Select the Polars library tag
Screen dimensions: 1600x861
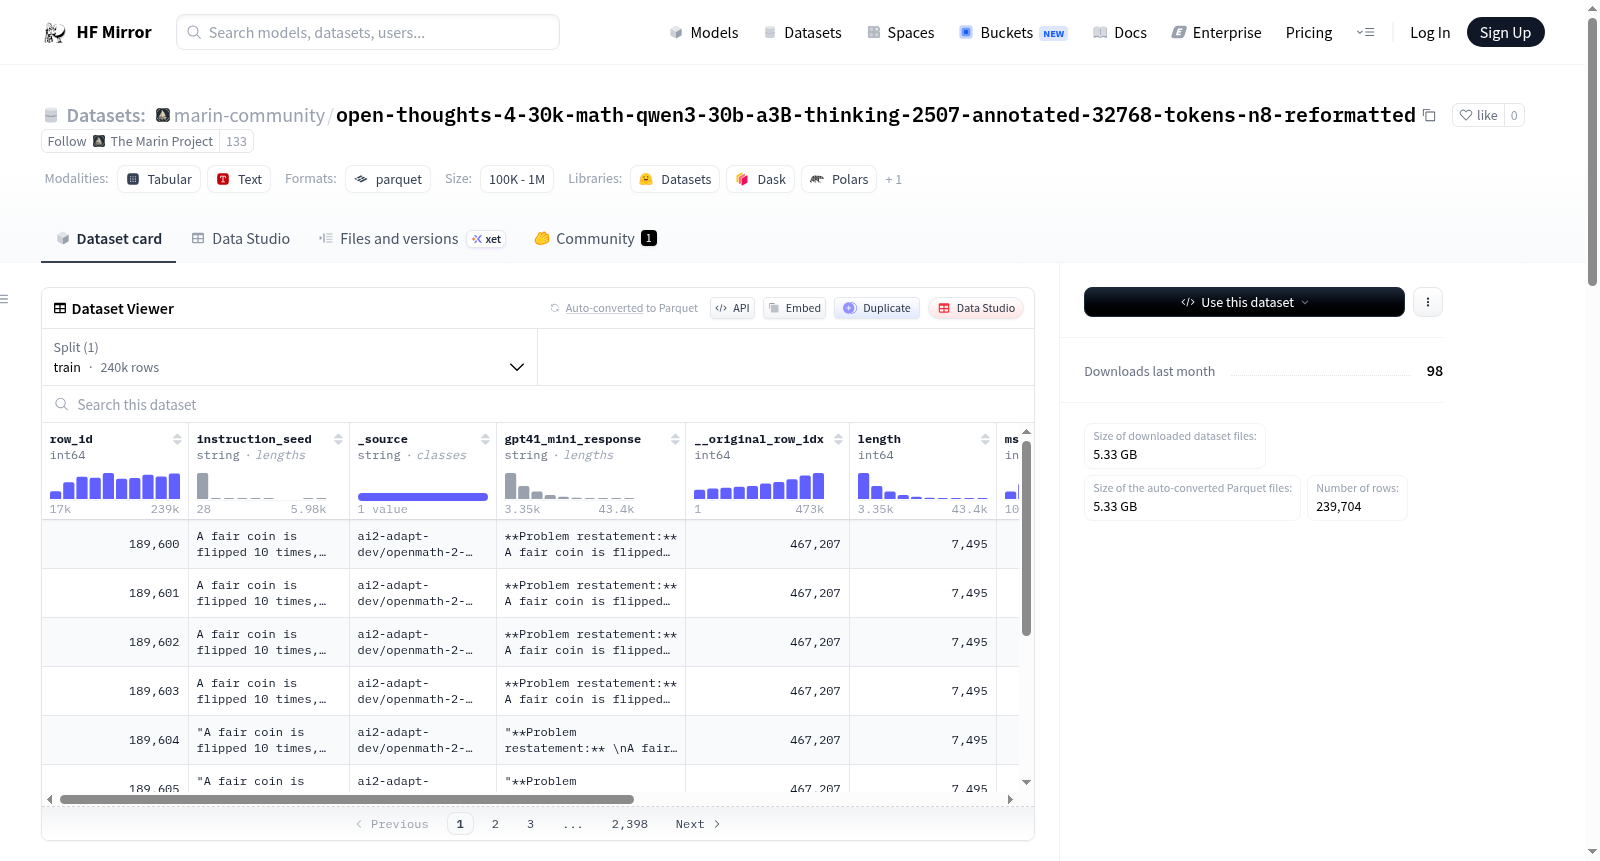click(x=839, y=179)
